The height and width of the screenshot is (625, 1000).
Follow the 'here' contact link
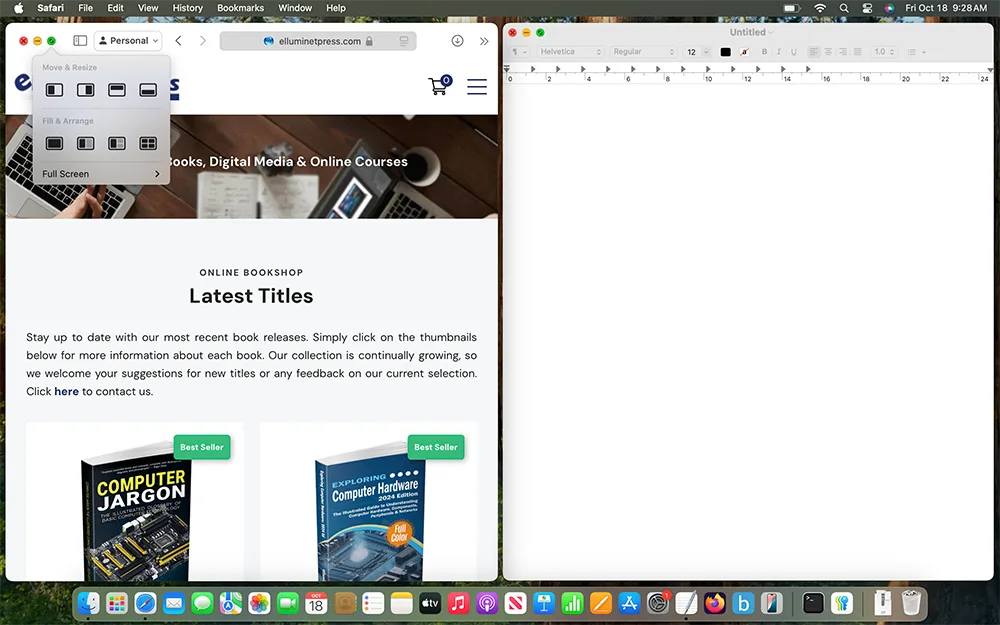coord(66,392)
